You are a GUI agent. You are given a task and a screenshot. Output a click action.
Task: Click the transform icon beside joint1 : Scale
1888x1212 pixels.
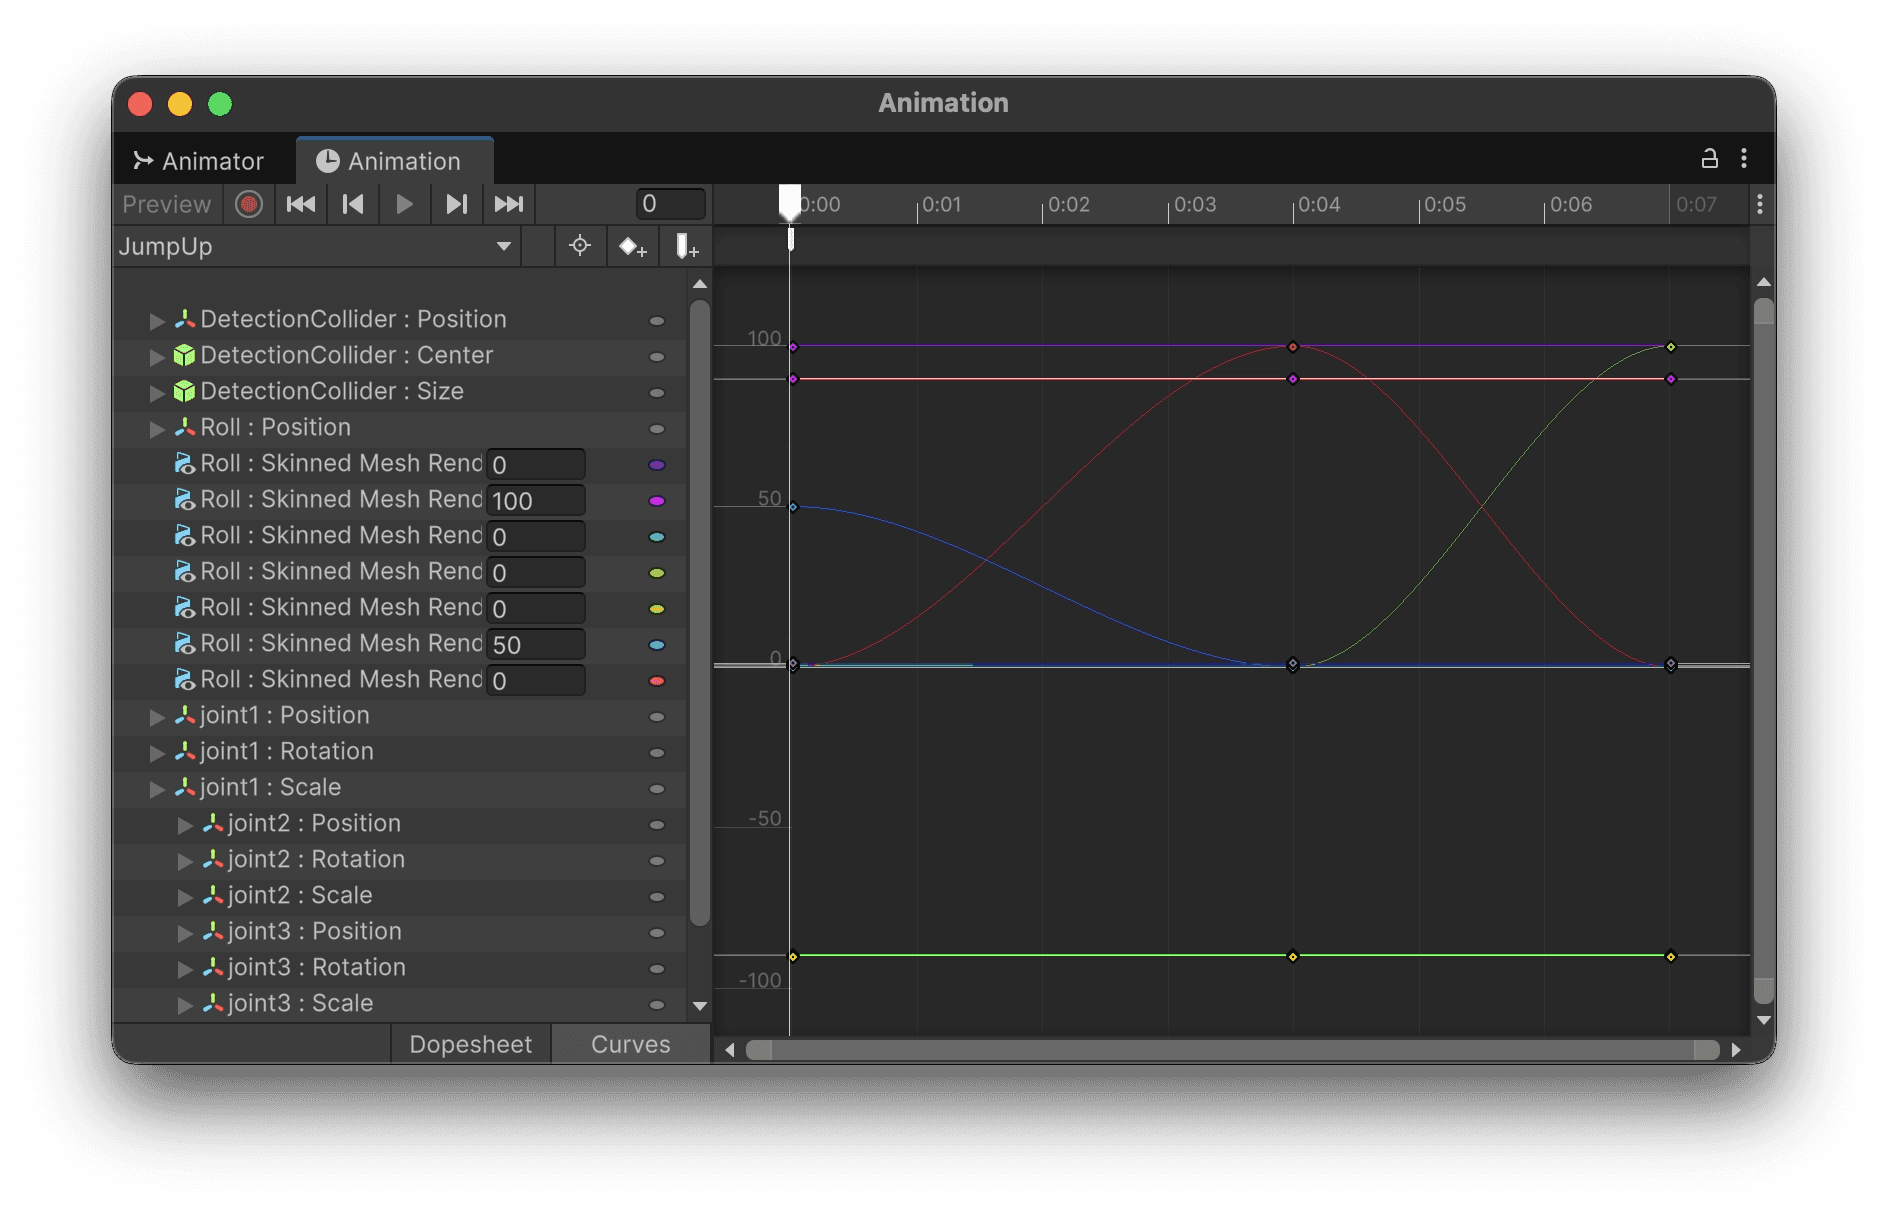[x=185, y=787]
